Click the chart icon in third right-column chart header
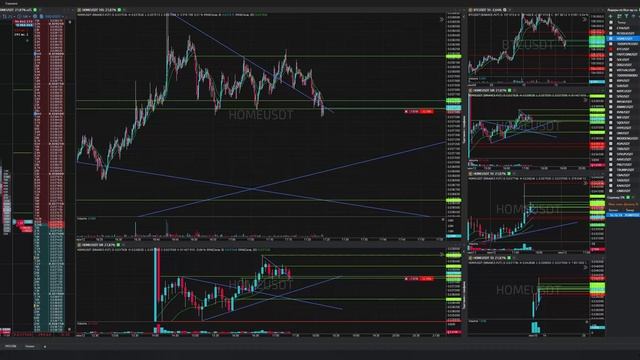640x360 pixels. point(470,173)
